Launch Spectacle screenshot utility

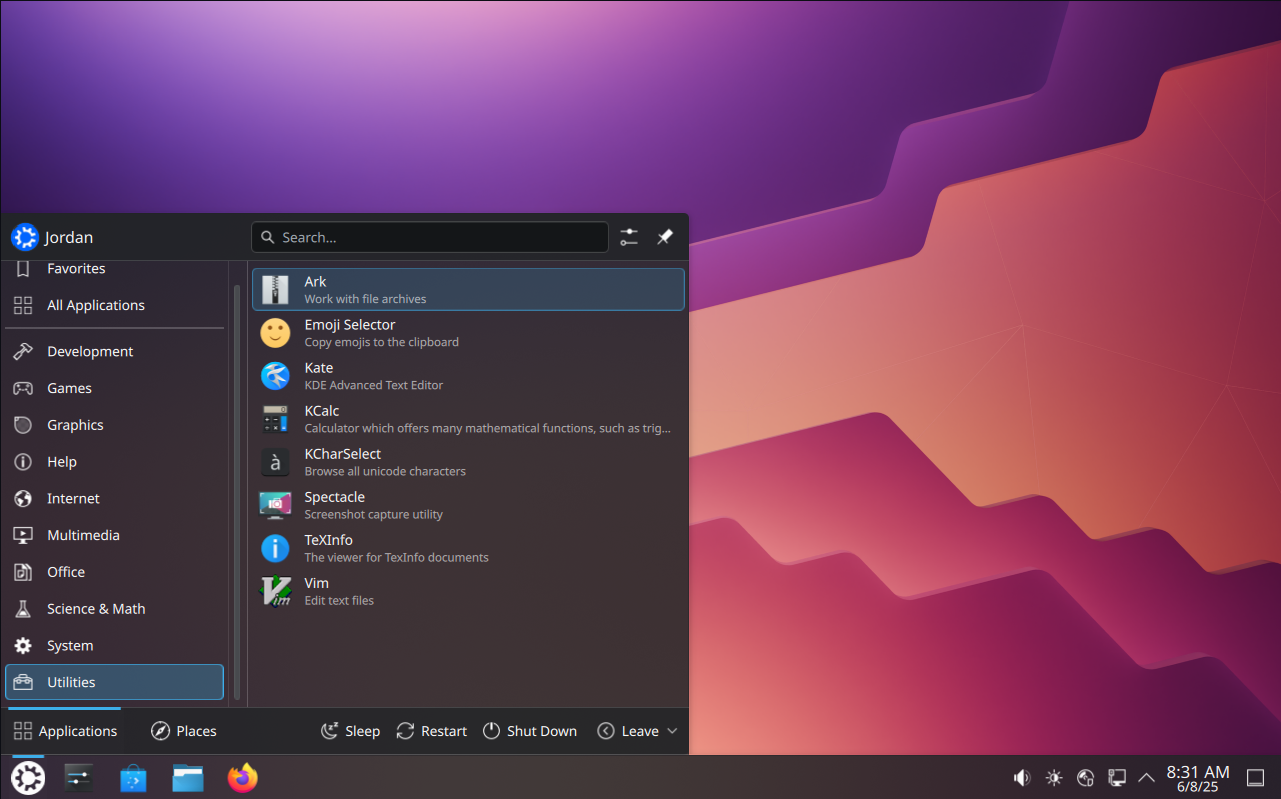468,504
